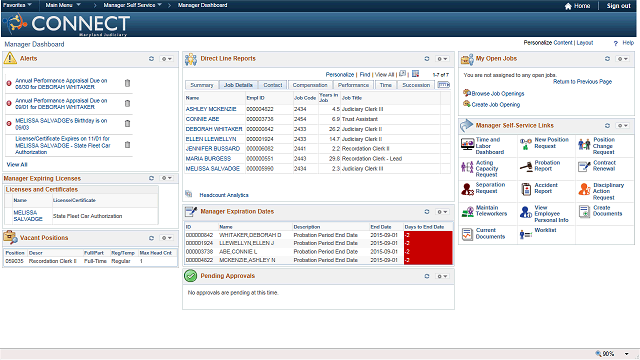This screenshot has height=360, width=640.
Task: Open Pending Approvals settings dropdown
Action: point(442,276)
